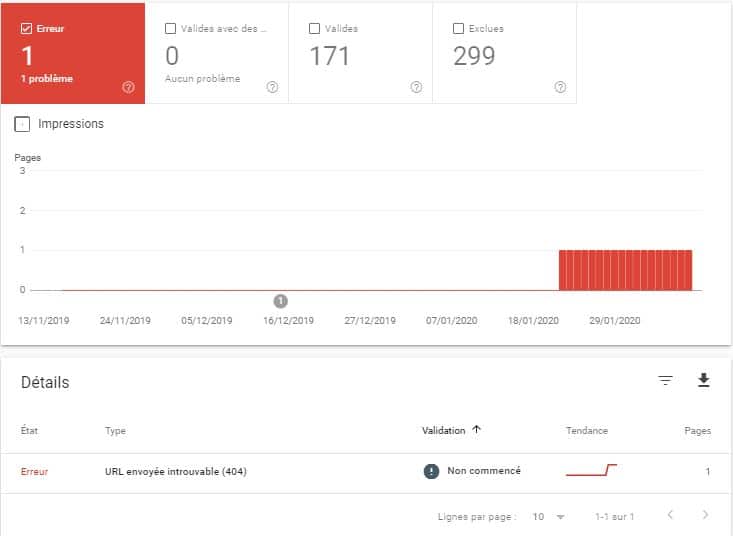The height and width of the screenshot is (536, 733).
Task: Go to previous page of results
Action: click(x=670, y=515)
